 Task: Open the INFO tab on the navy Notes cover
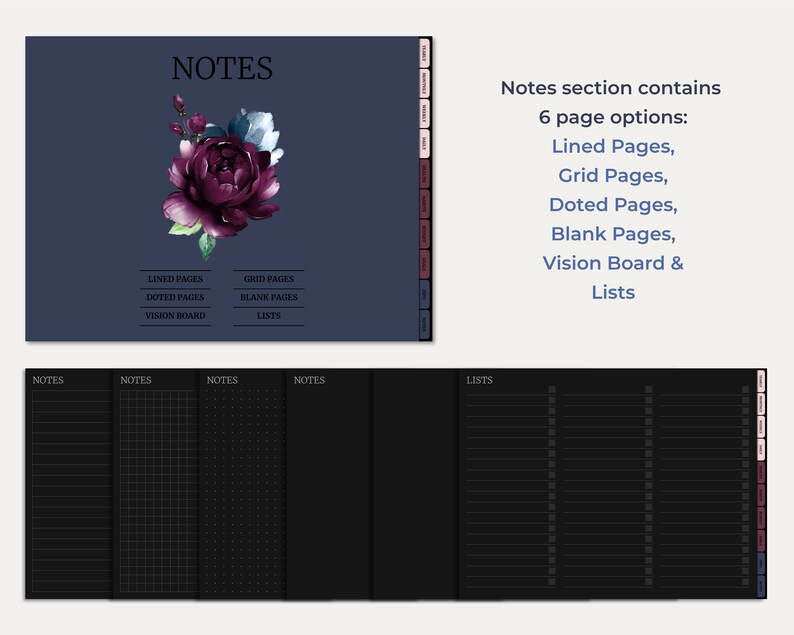[424, 294]
